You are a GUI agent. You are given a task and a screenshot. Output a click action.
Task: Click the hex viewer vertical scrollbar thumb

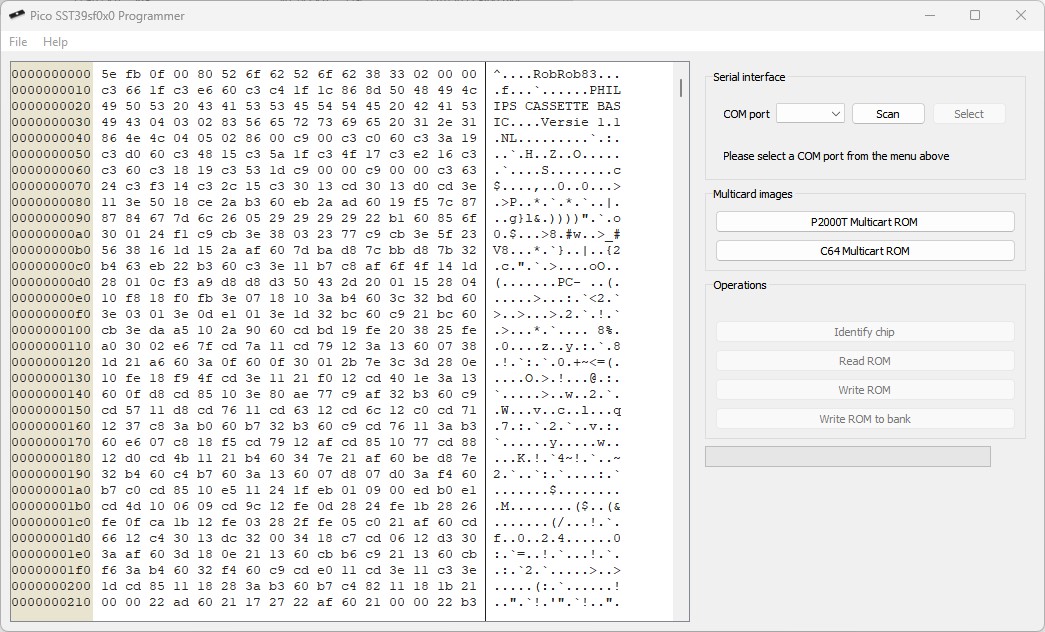coord(681,88)
